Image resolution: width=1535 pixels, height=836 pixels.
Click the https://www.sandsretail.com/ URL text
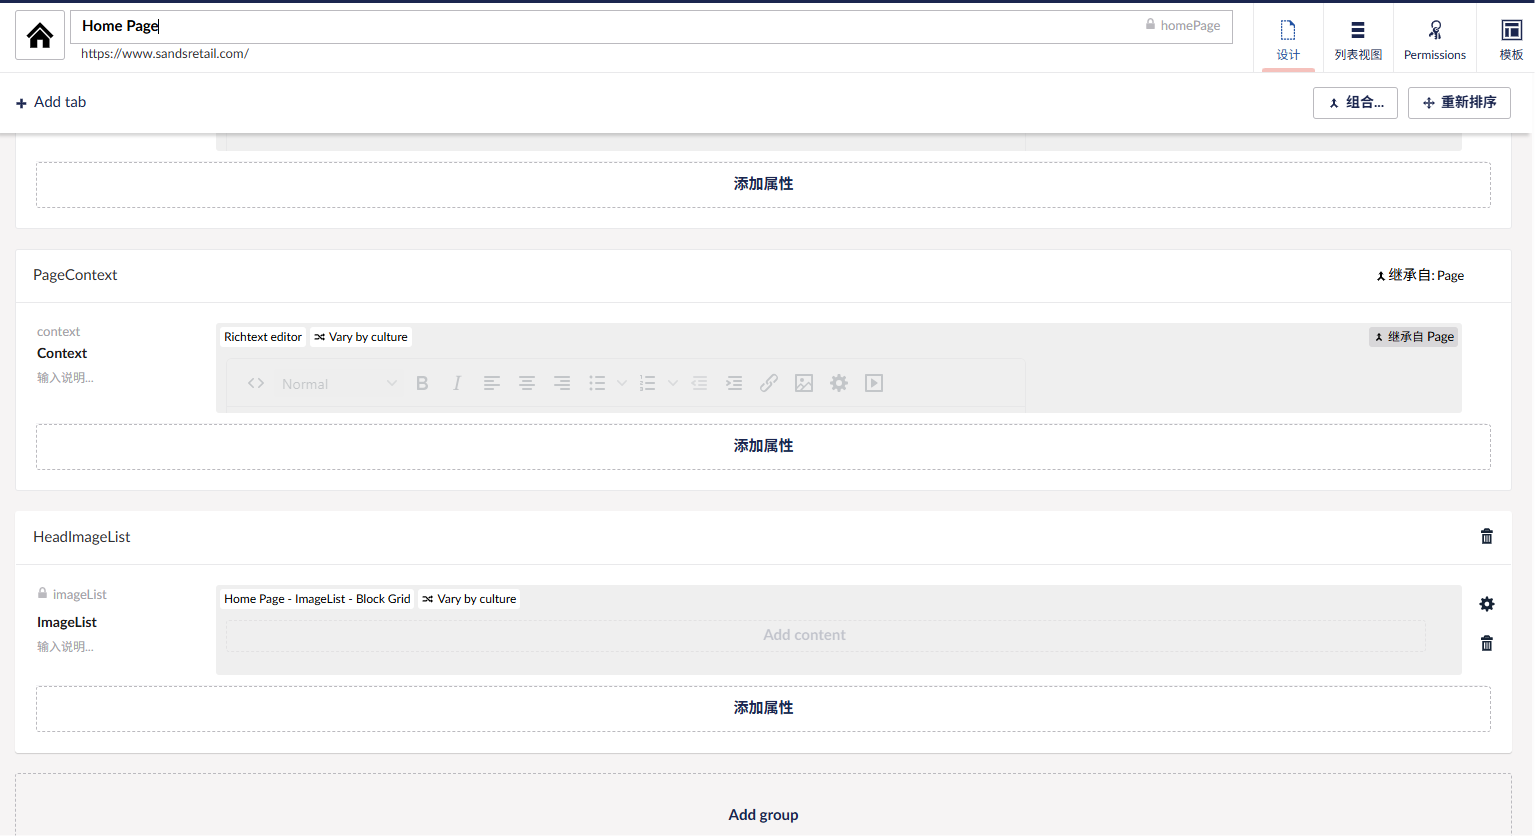pos(165,54)
